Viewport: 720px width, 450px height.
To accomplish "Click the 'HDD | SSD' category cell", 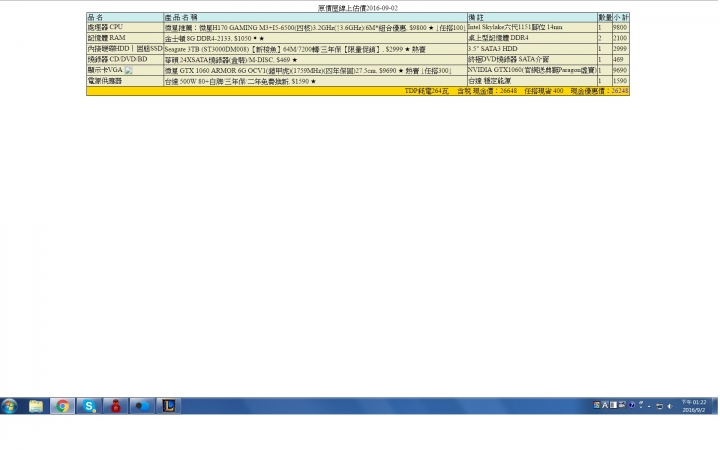I will tap(125, 49).
